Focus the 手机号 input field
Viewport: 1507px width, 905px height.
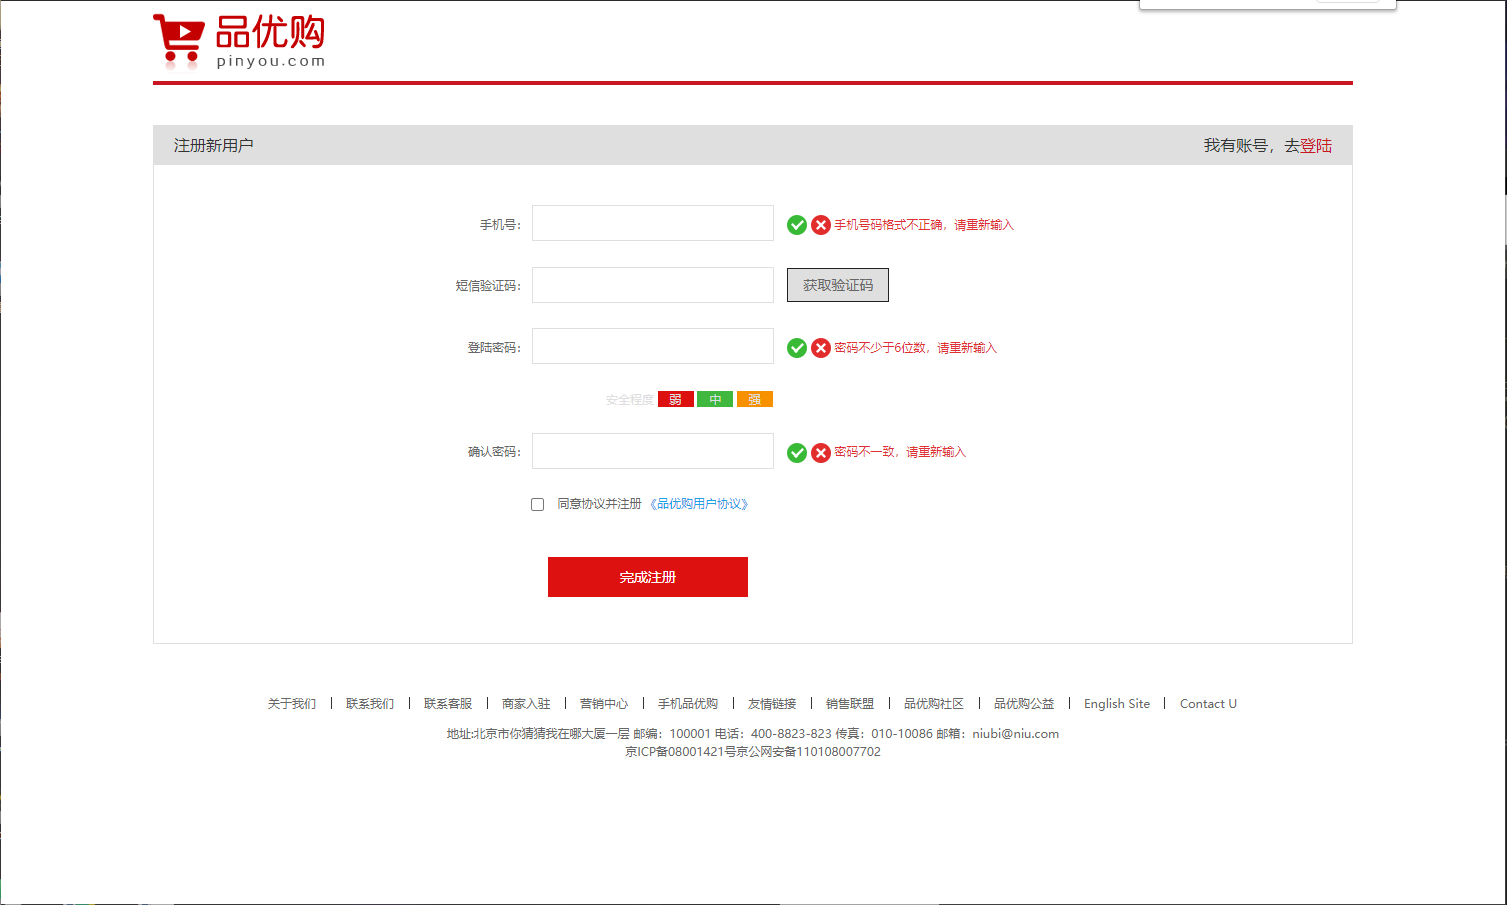[x=653, y=223]
